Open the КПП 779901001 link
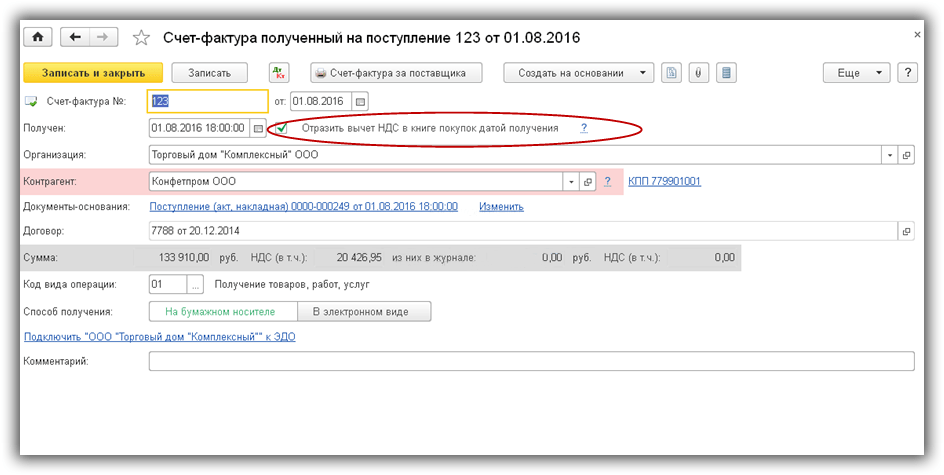944x475 pixels. point(665,181)
